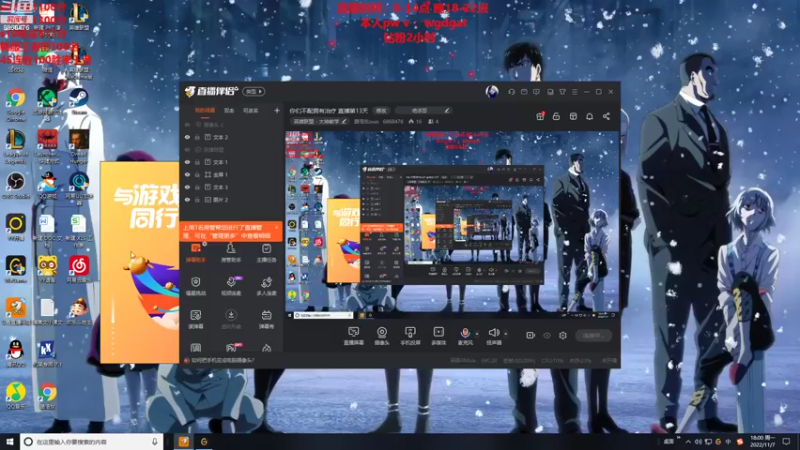
Task: Switch to the third scene tab
Action: (251, 110)
